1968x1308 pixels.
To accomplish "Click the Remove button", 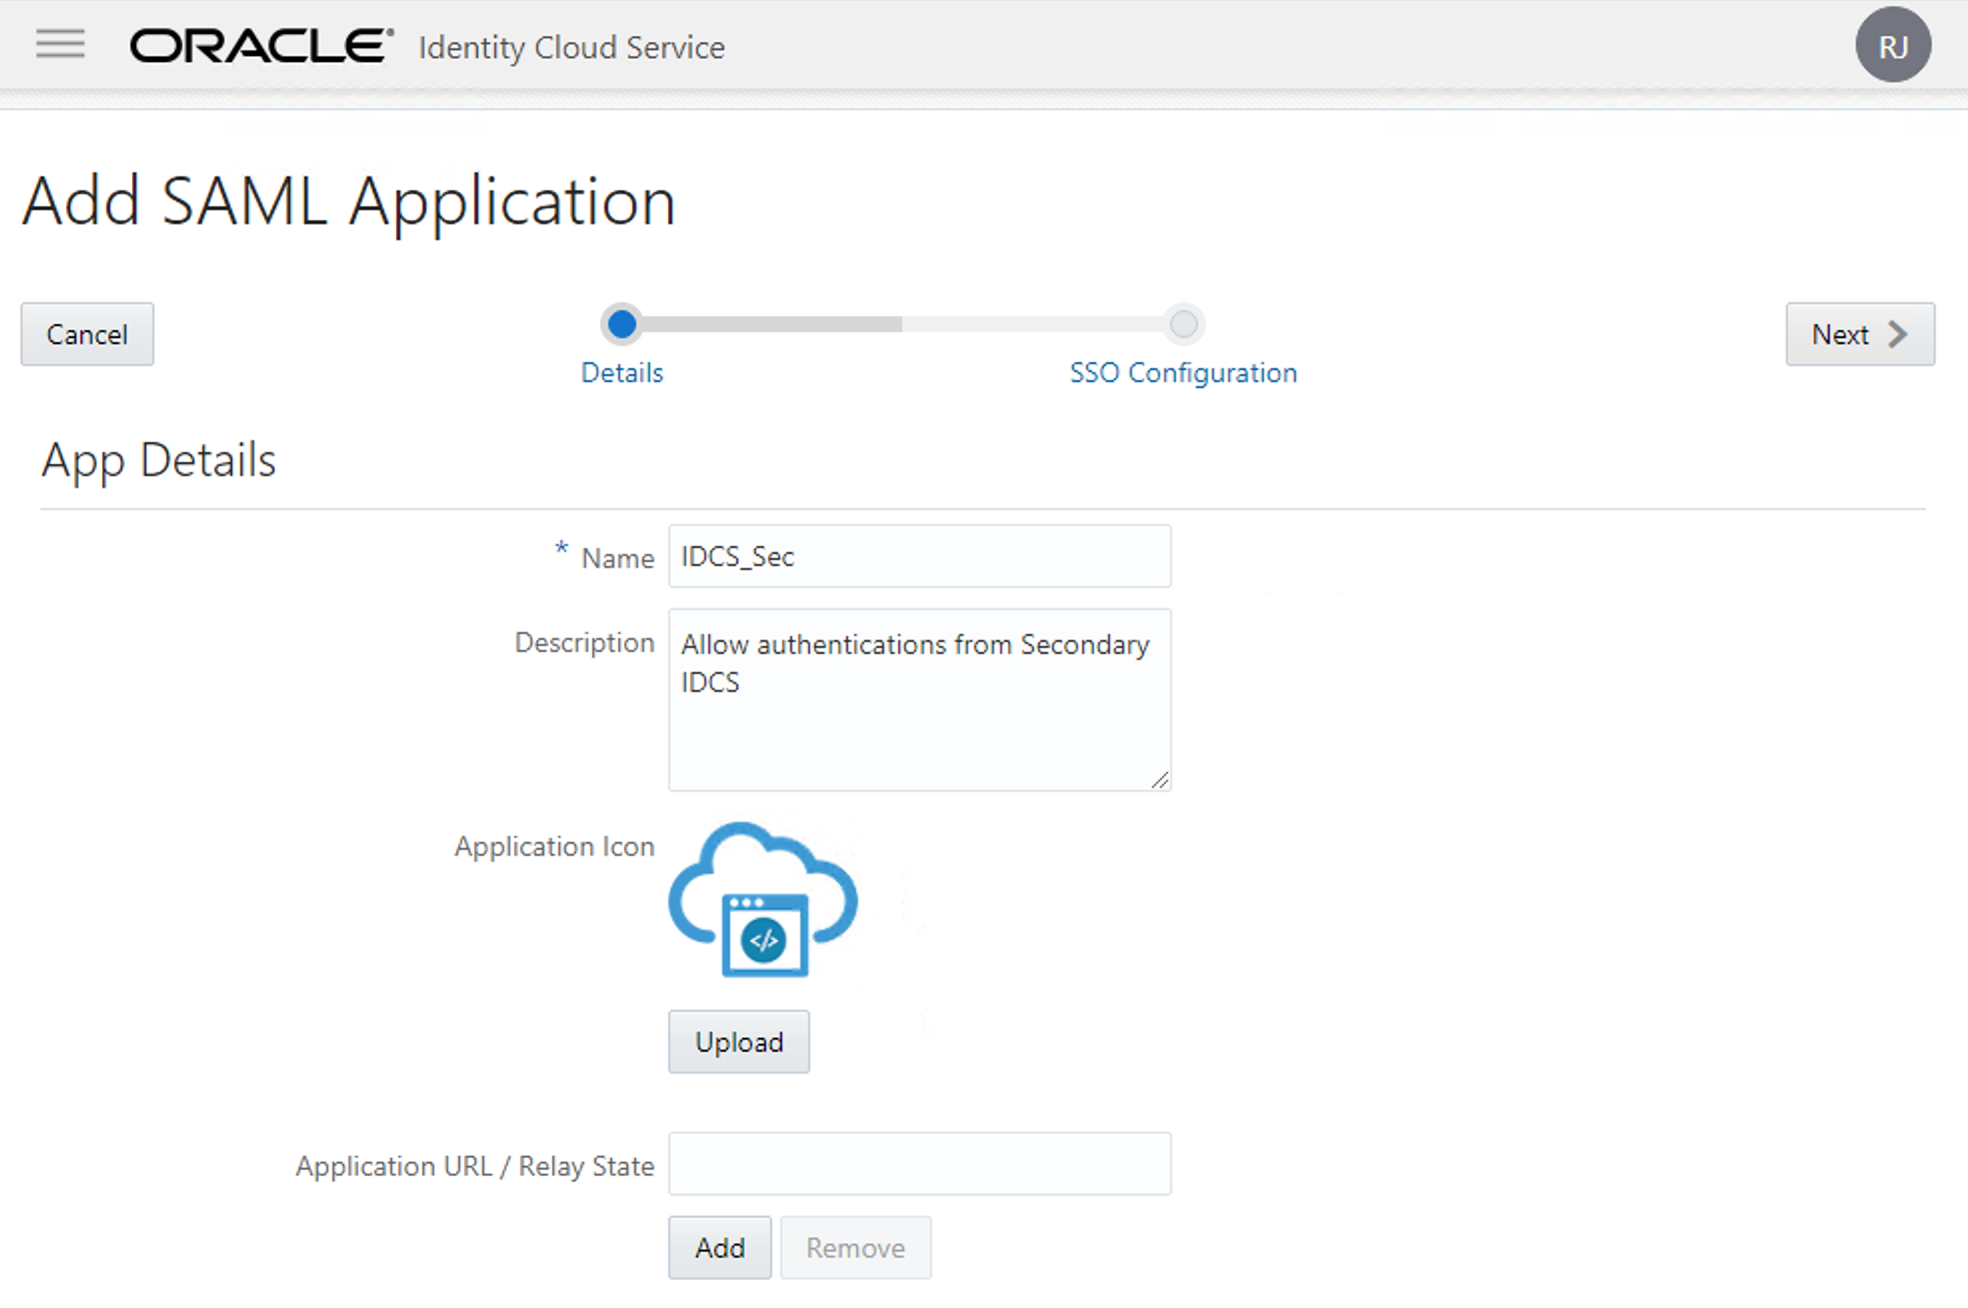I will point(856,1248).
